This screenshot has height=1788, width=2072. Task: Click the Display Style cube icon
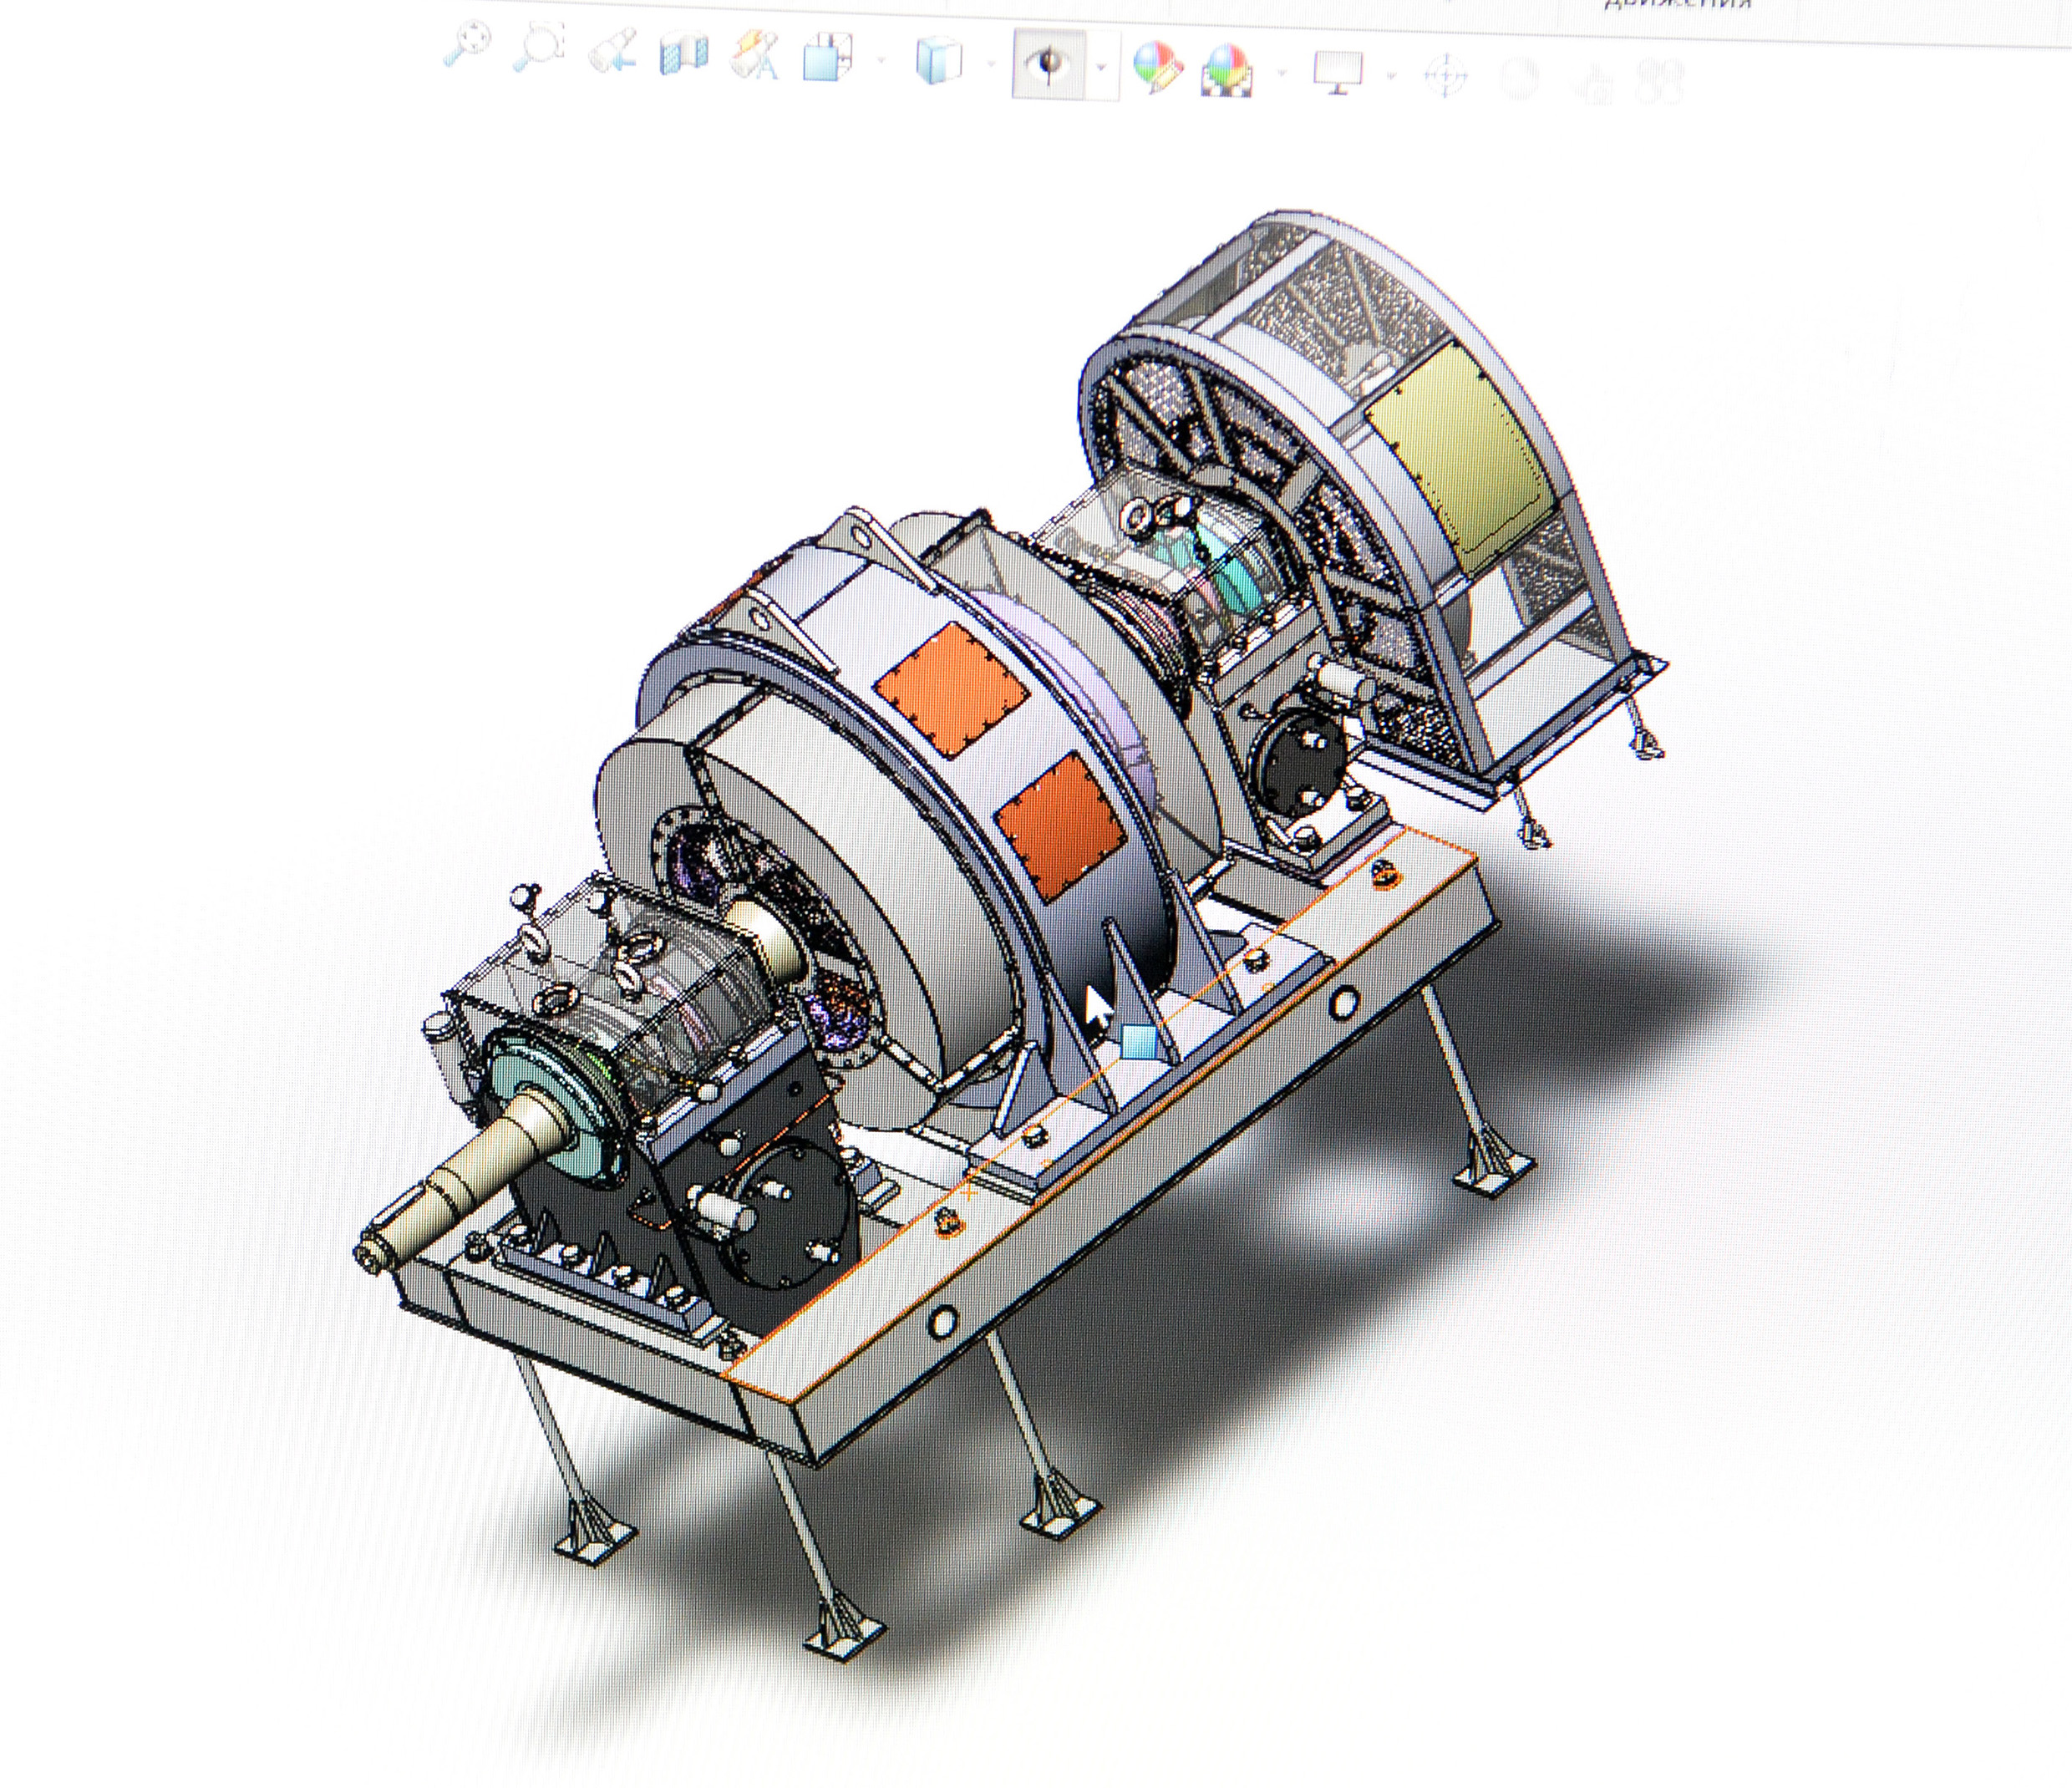pos(939,61)
